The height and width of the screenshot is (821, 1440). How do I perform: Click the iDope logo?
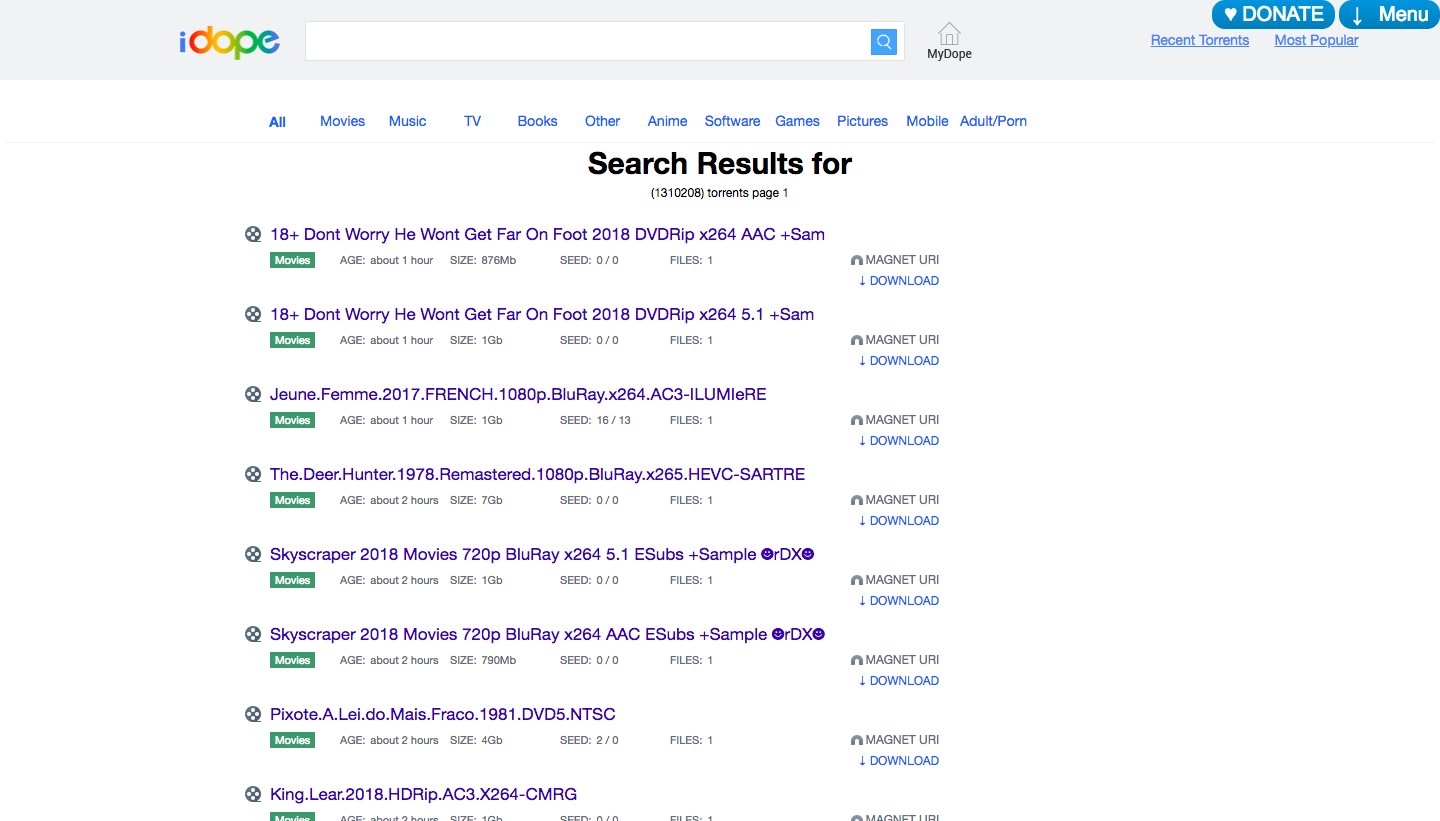230,41
